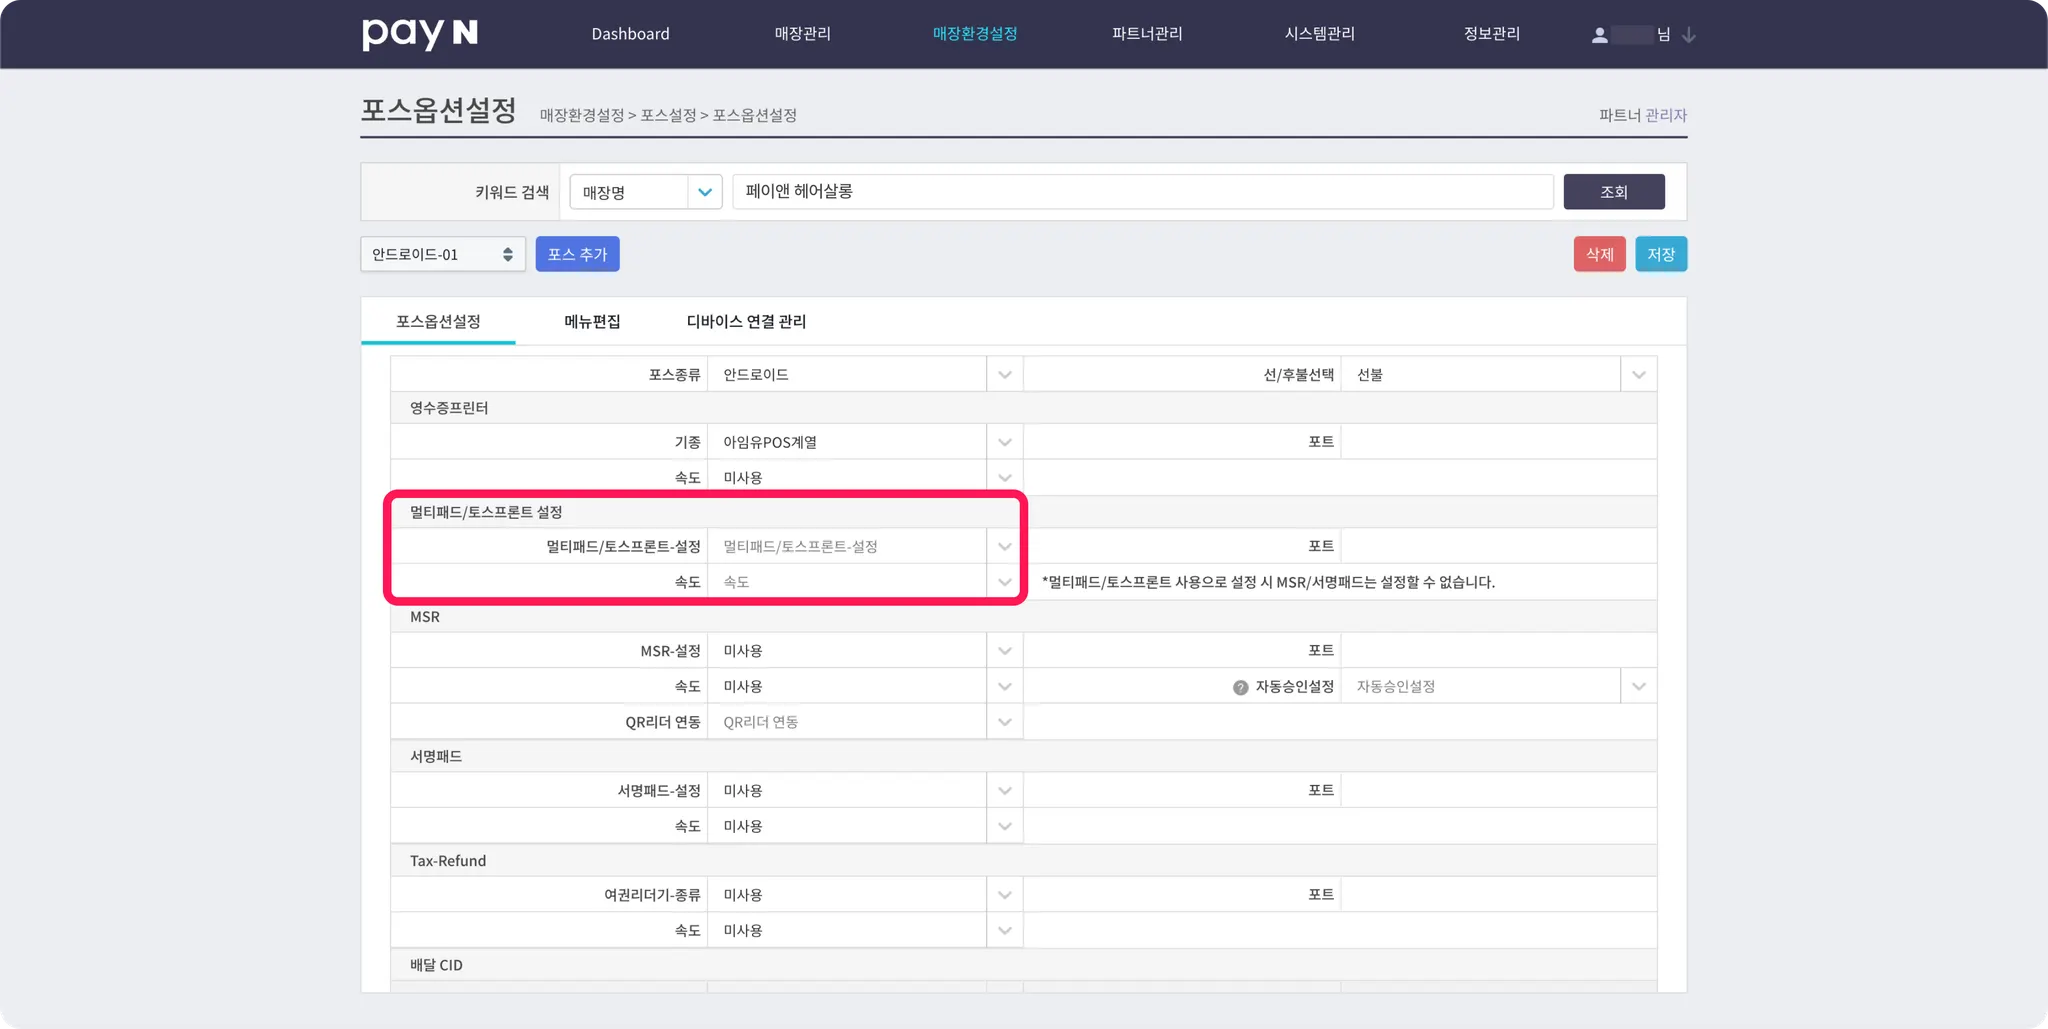
Task: Click the 영수증프린터 포트 input field
Action: (x=1498, y=442)
